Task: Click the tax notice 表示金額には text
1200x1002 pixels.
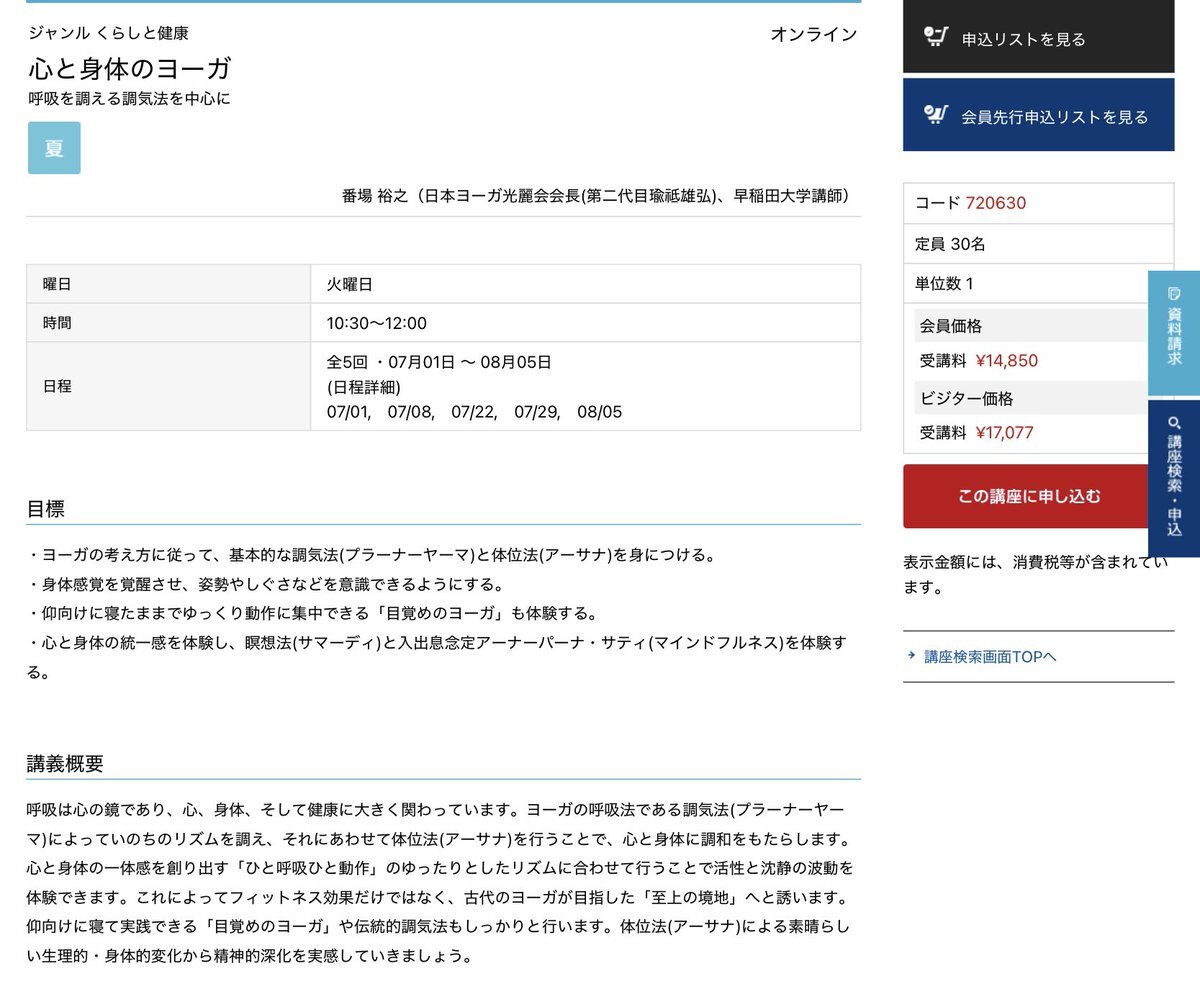Action: 1035,574
